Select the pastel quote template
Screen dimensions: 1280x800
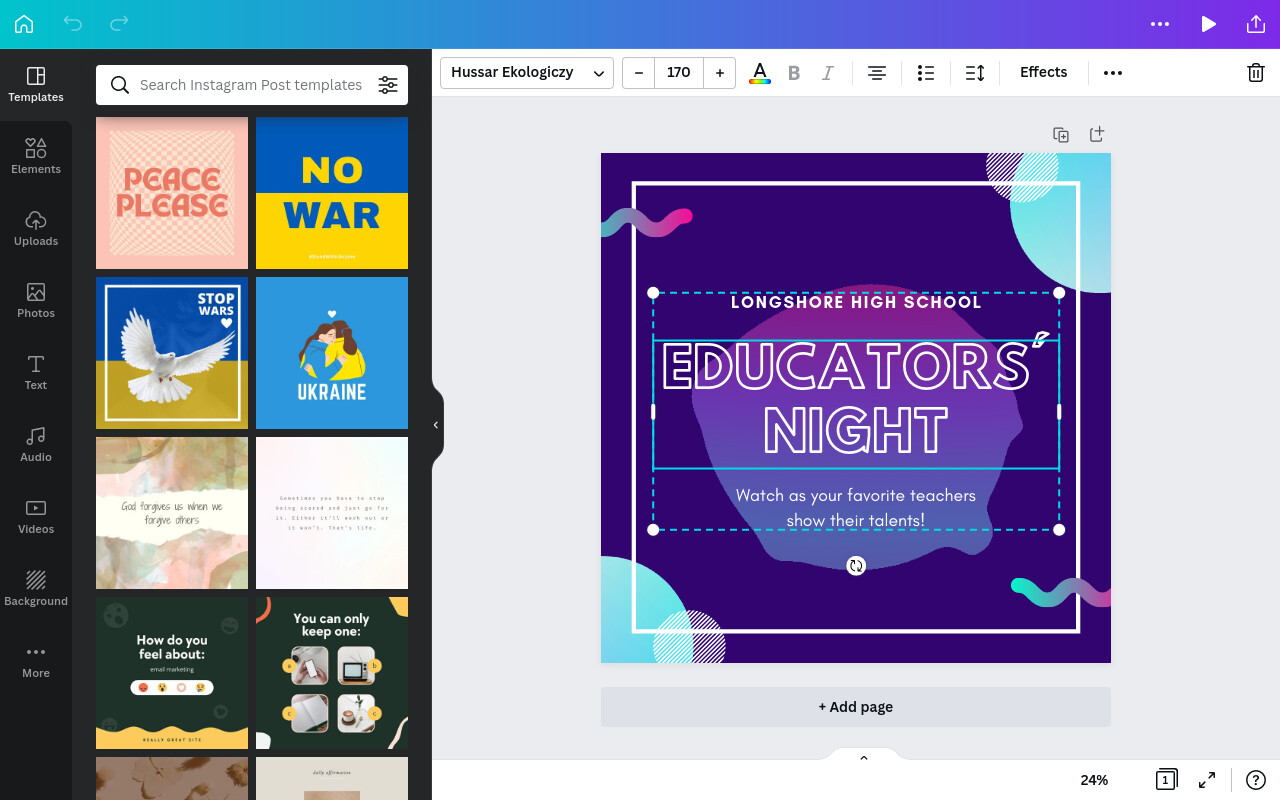click(x=332, y=513)
